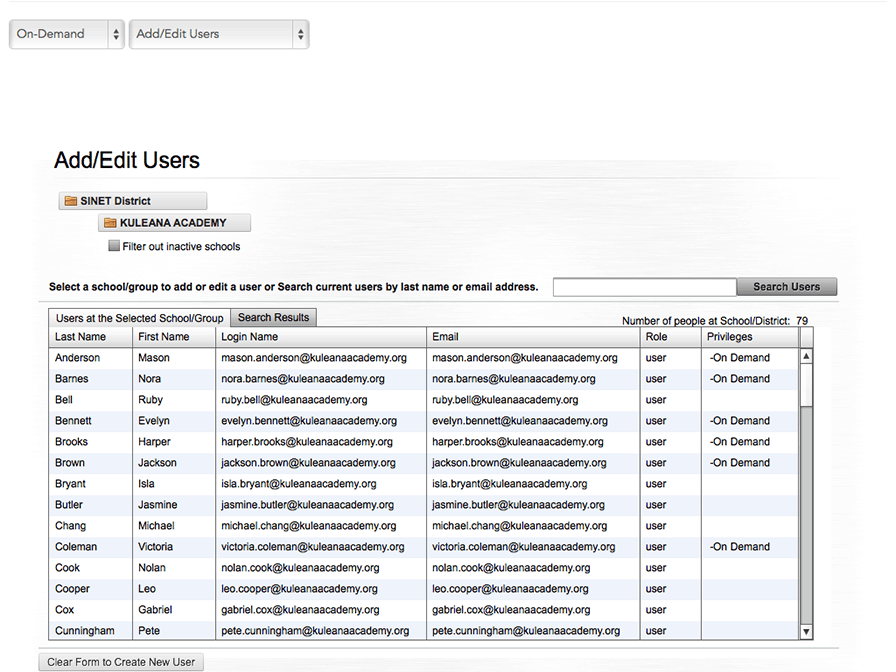Click login name leo.cooper@kuleanaacademy.org
Screen dimensions: 896x672
click(x=299, y=589)
